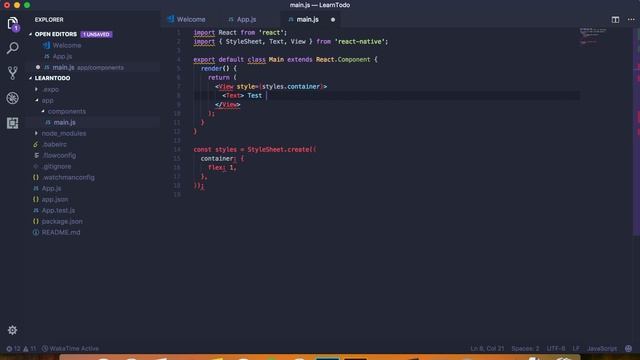Click the 1 UNSAVED badge
Viewport: 640px width, 360px height.
point(96,34)
